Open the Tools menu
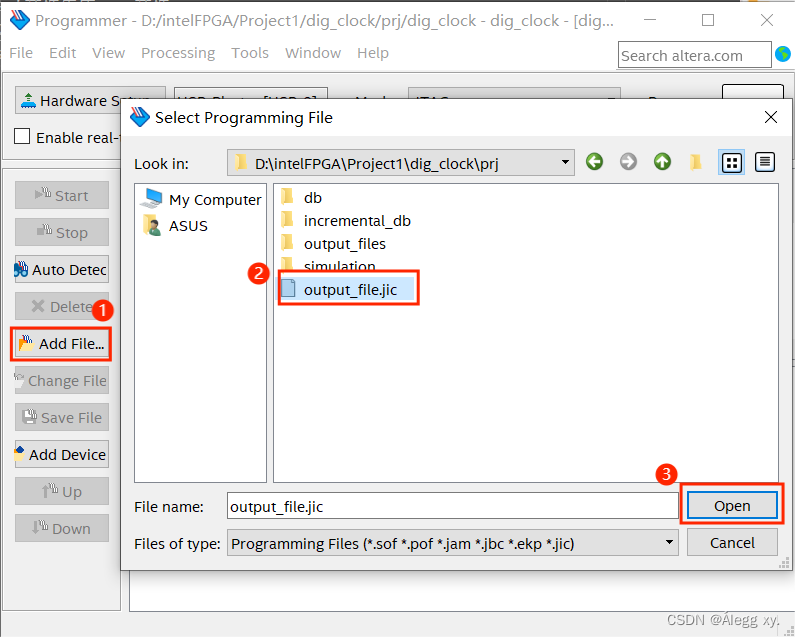The height and width of the screenshot is (637, 795). (x=250, y=53)
